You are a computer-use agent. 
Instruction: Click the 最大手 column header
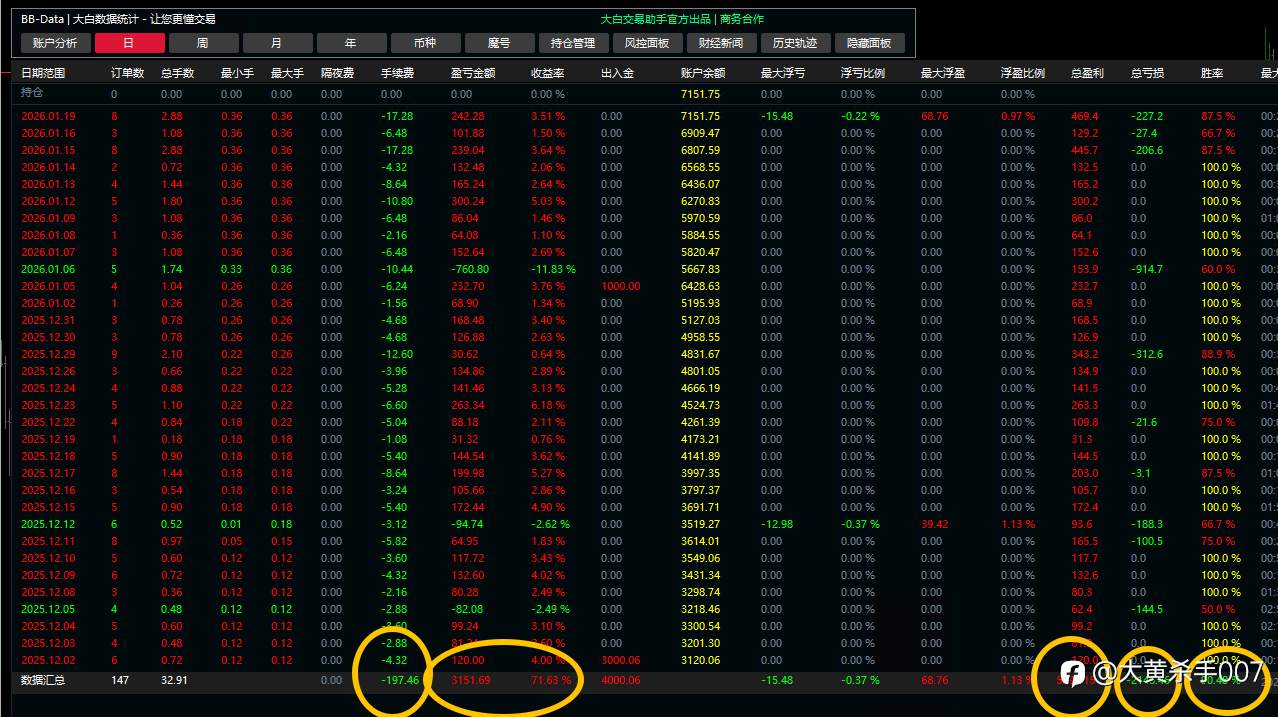point(287,73)
